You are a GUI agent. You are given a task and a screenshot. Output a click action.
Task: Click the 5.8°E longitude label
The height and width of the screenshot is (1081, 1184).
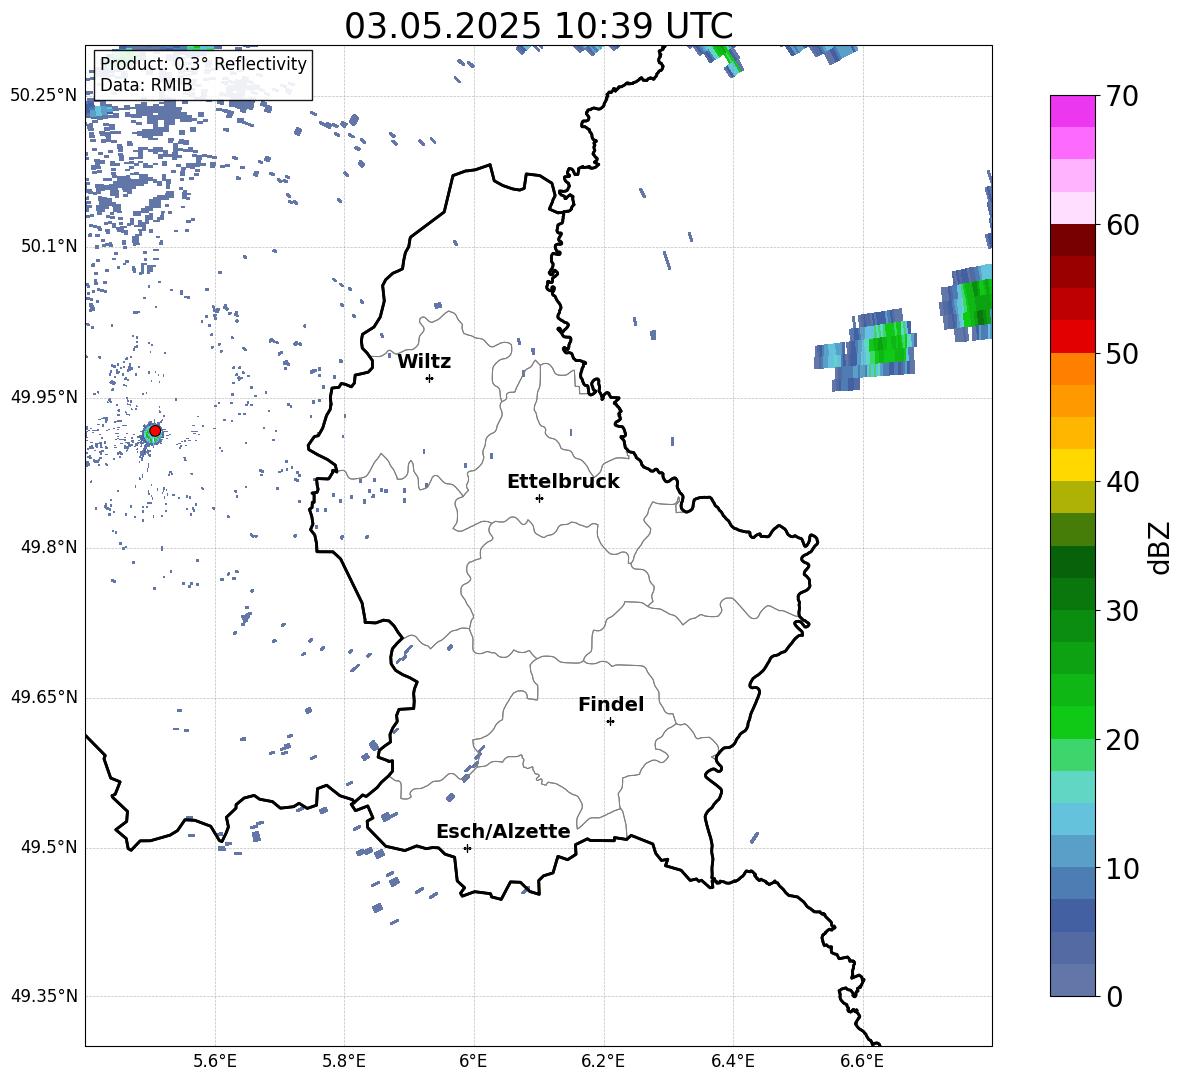click(344, 1061)
